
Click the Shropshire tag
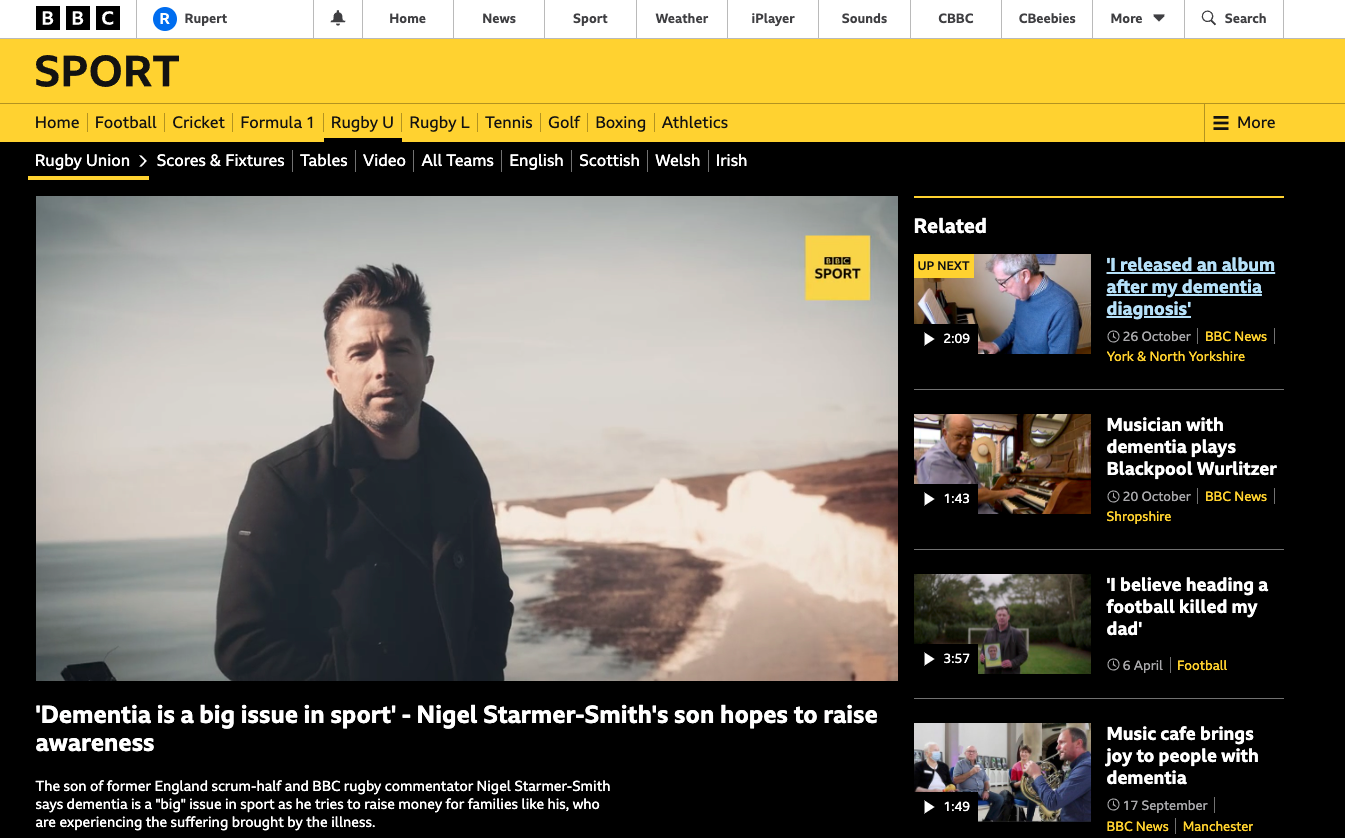pyautogui.click(x=1138, y=517)
